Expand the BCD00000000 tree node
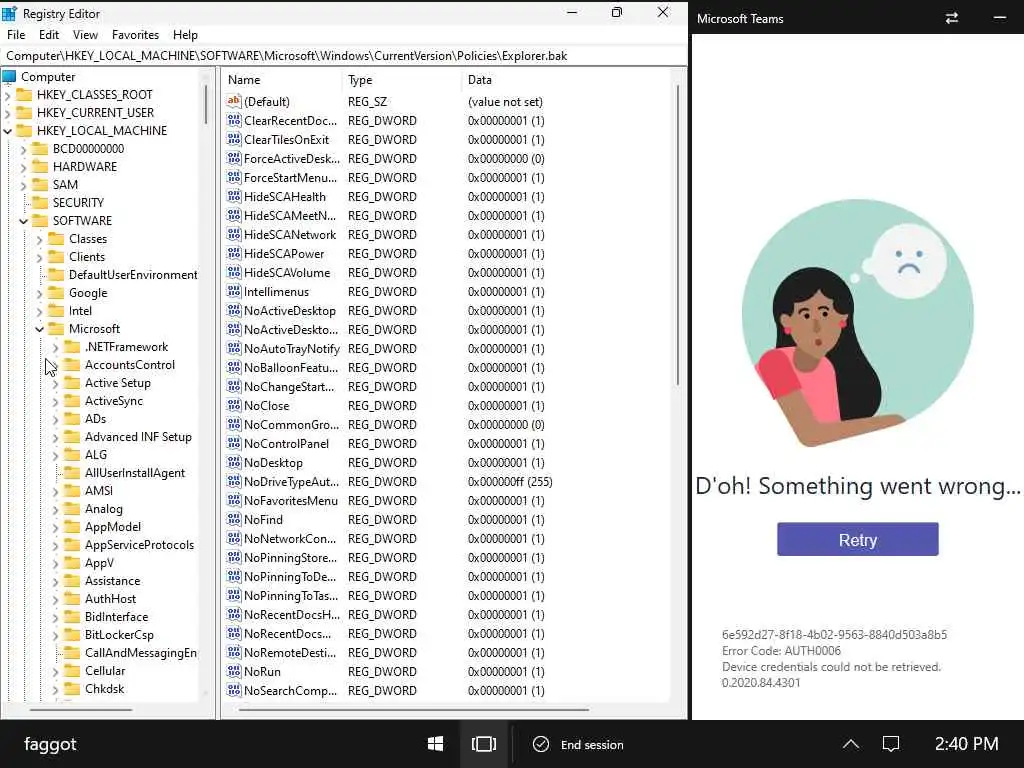The image size is (1024, 768). click(24, 150)
